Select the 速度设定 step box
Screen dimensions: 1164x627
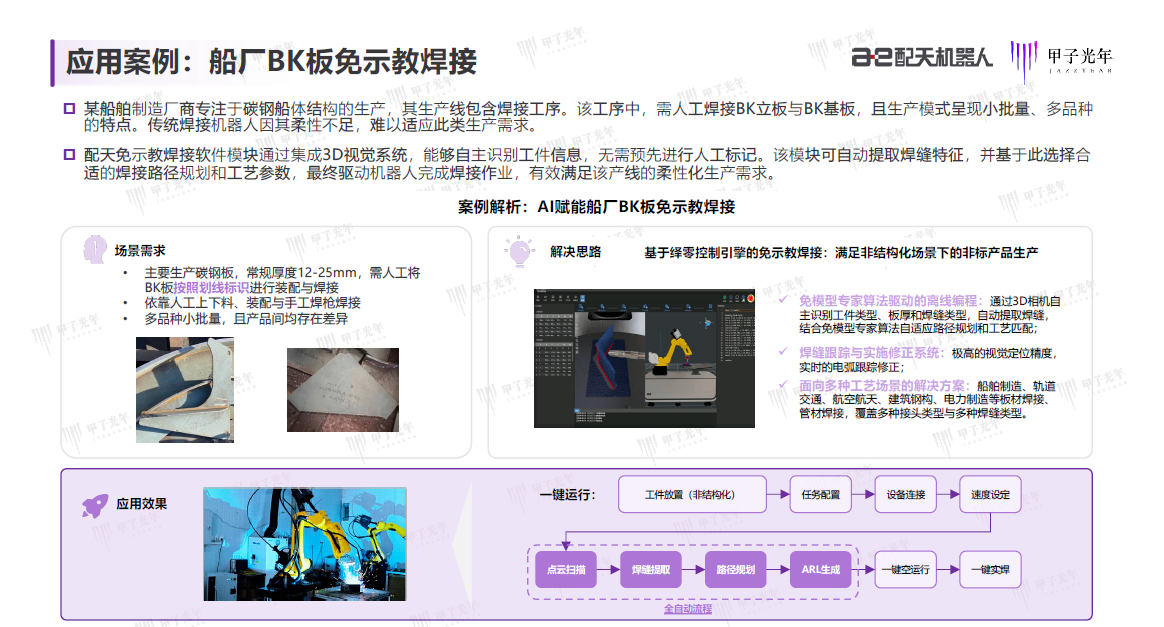[x=990, y=494]
